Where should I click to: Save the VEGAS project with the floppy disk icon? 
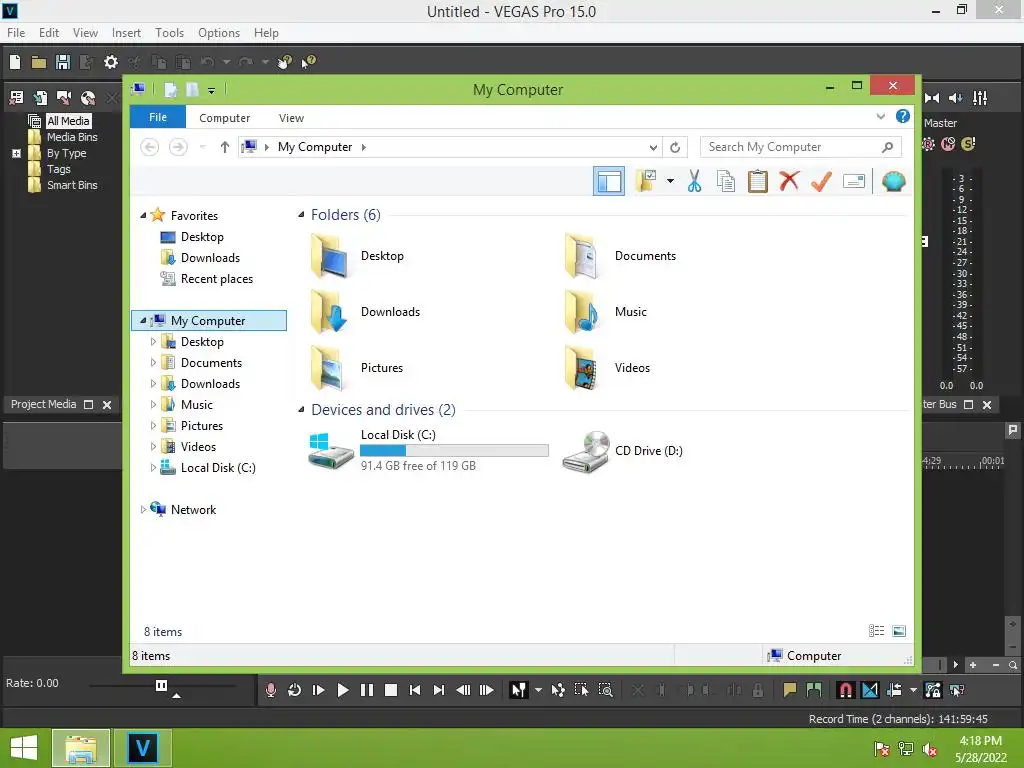(x=63, y=62)
